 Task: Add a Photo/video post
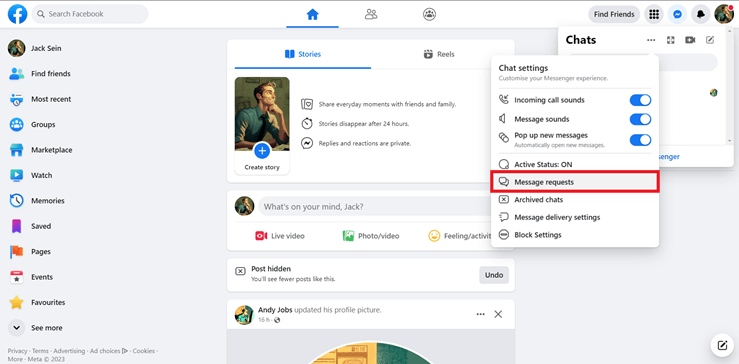point(371,236)
